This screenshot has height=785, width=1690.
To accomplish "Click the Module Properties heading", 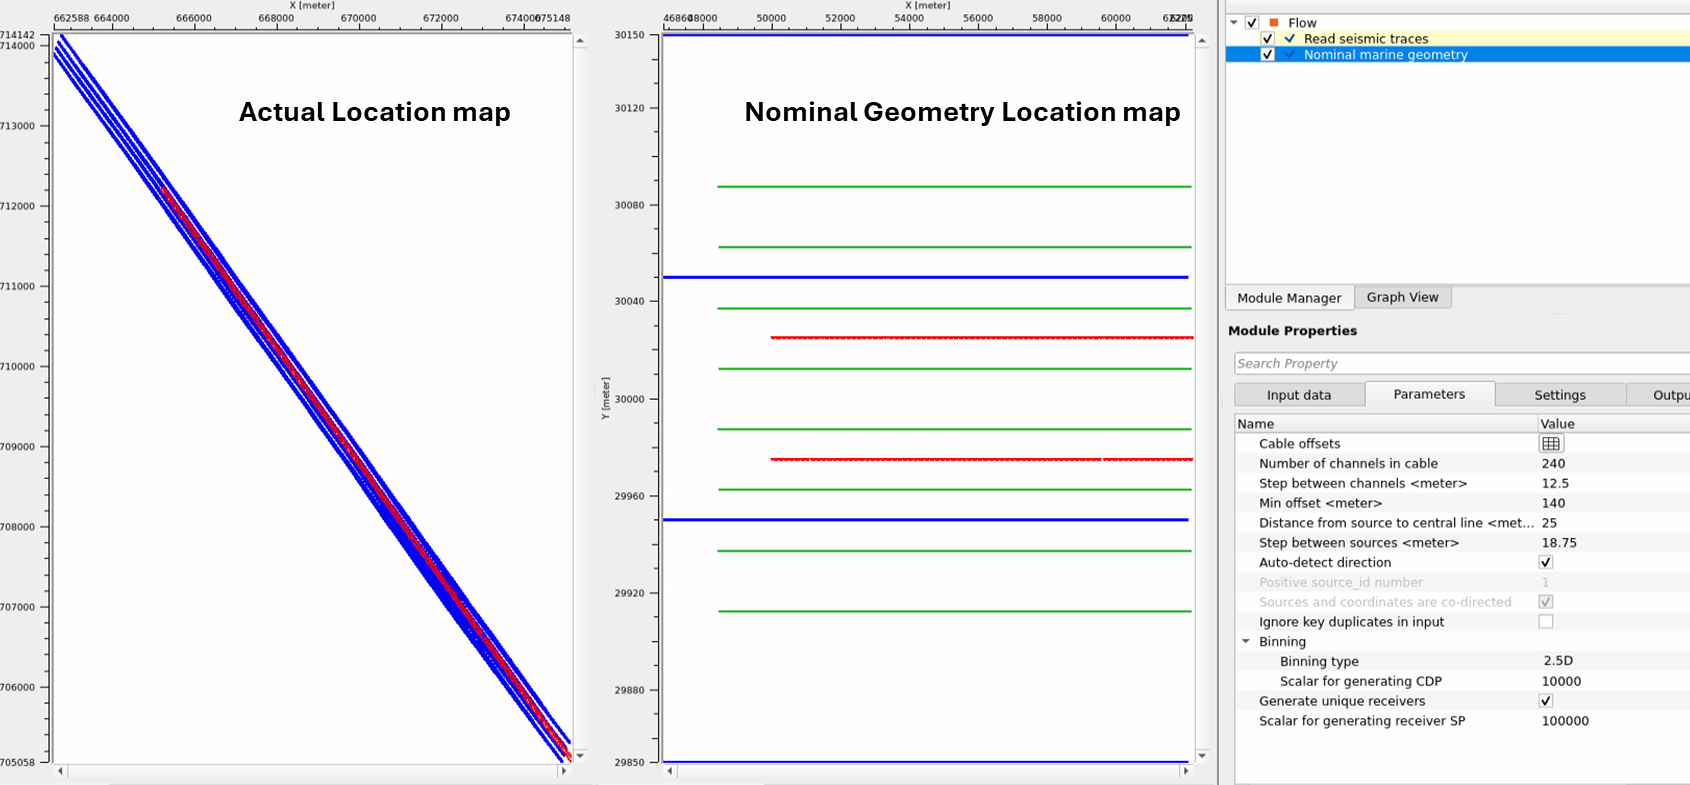I will point(1292,331).
